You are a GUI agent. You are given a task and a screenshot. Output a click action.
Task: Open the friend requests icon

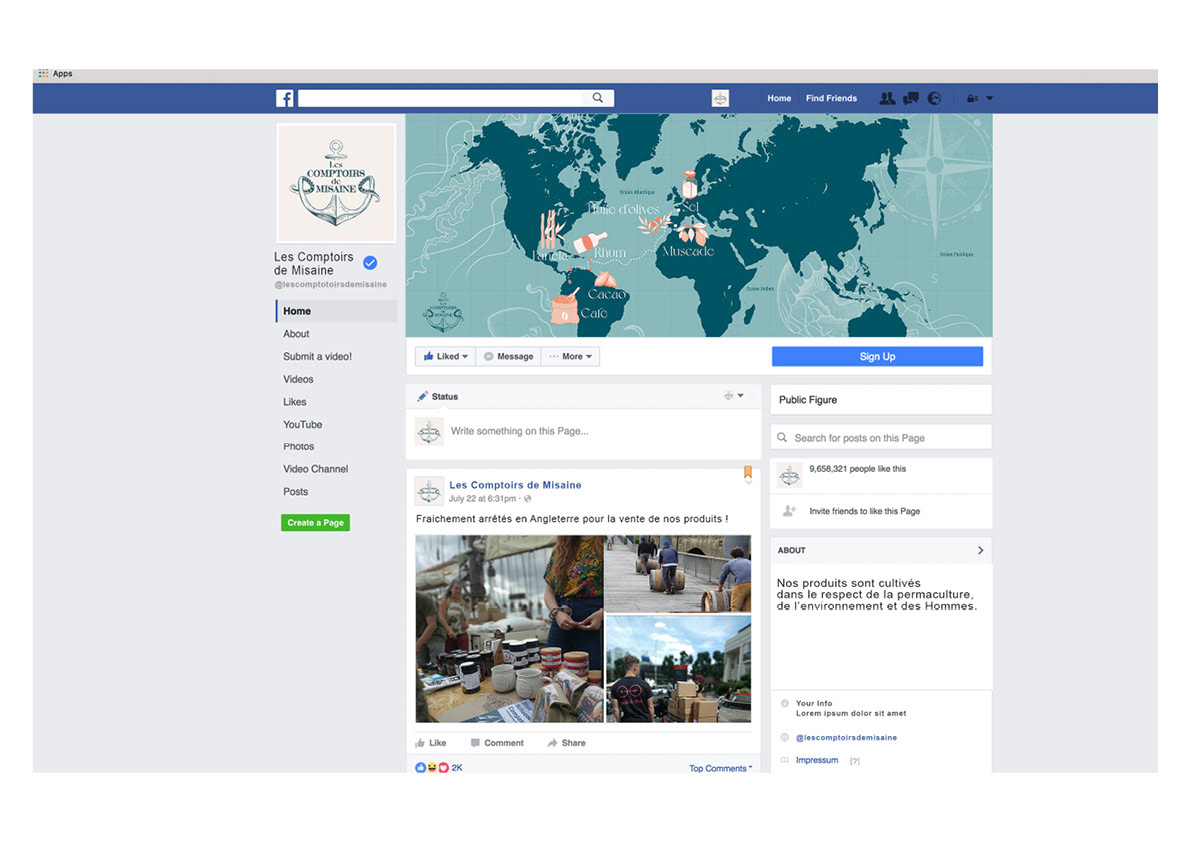coord(886,98)
